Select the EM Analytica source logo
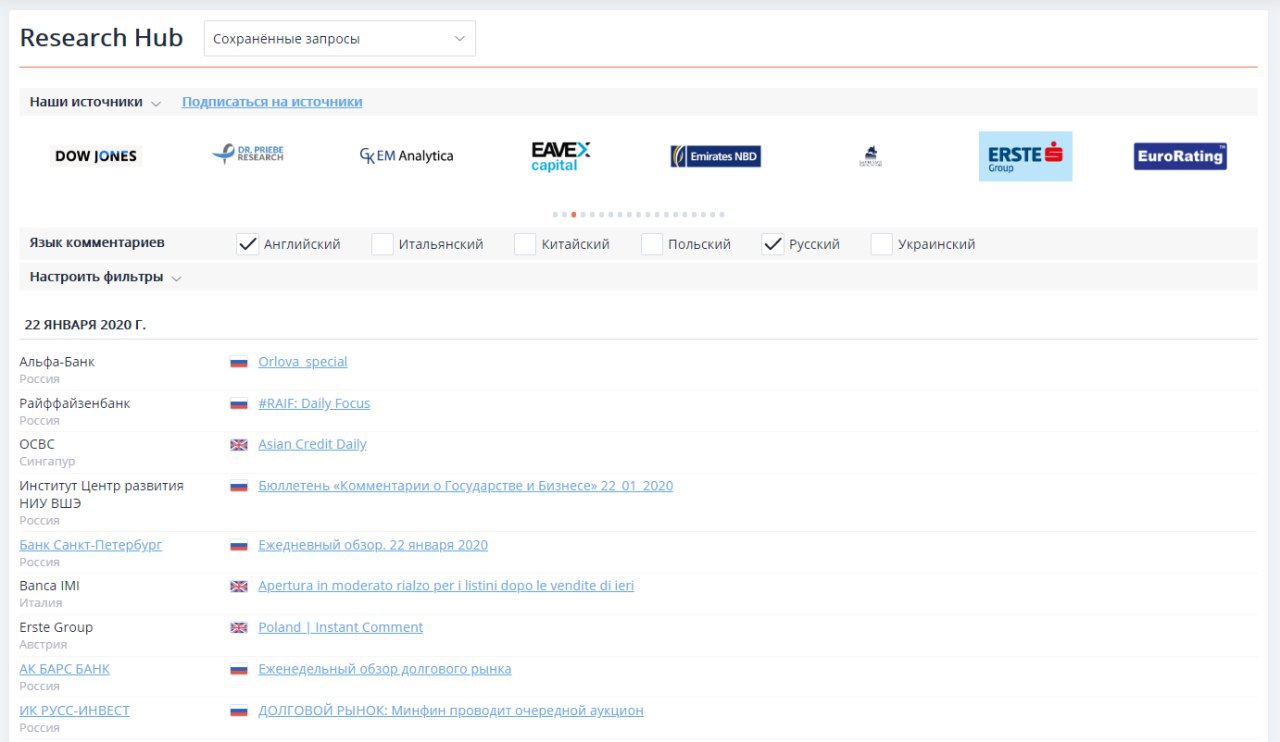Image resolution: width=1280 pixels, height=742 pixels. pos(406,156)
